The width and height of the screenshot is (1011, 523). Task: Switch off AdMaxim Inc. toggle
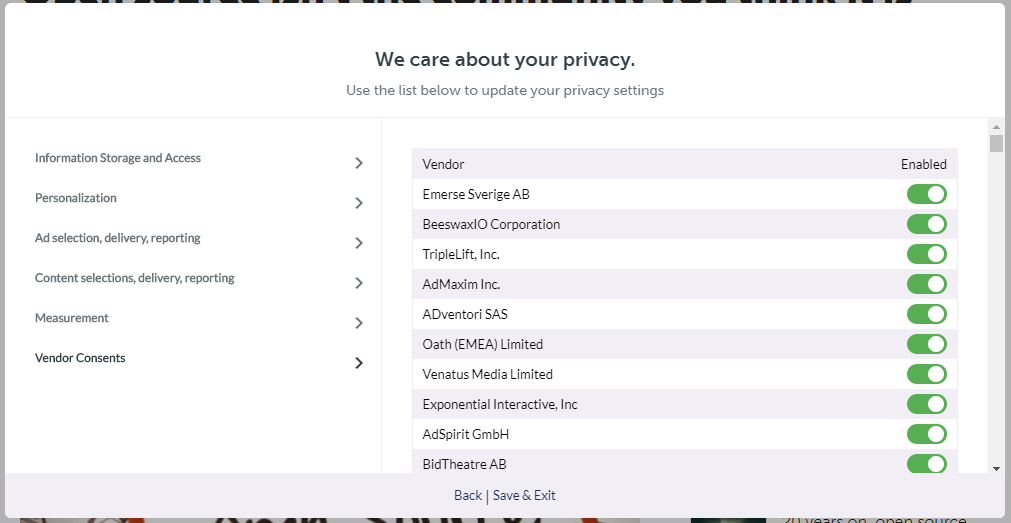(927, 284)
